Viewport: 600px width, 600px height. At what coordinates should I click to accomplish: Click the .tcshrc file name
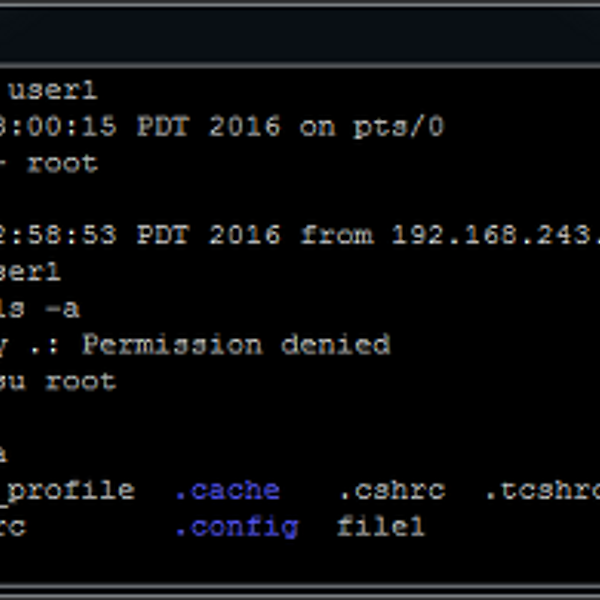click(542, 490)
